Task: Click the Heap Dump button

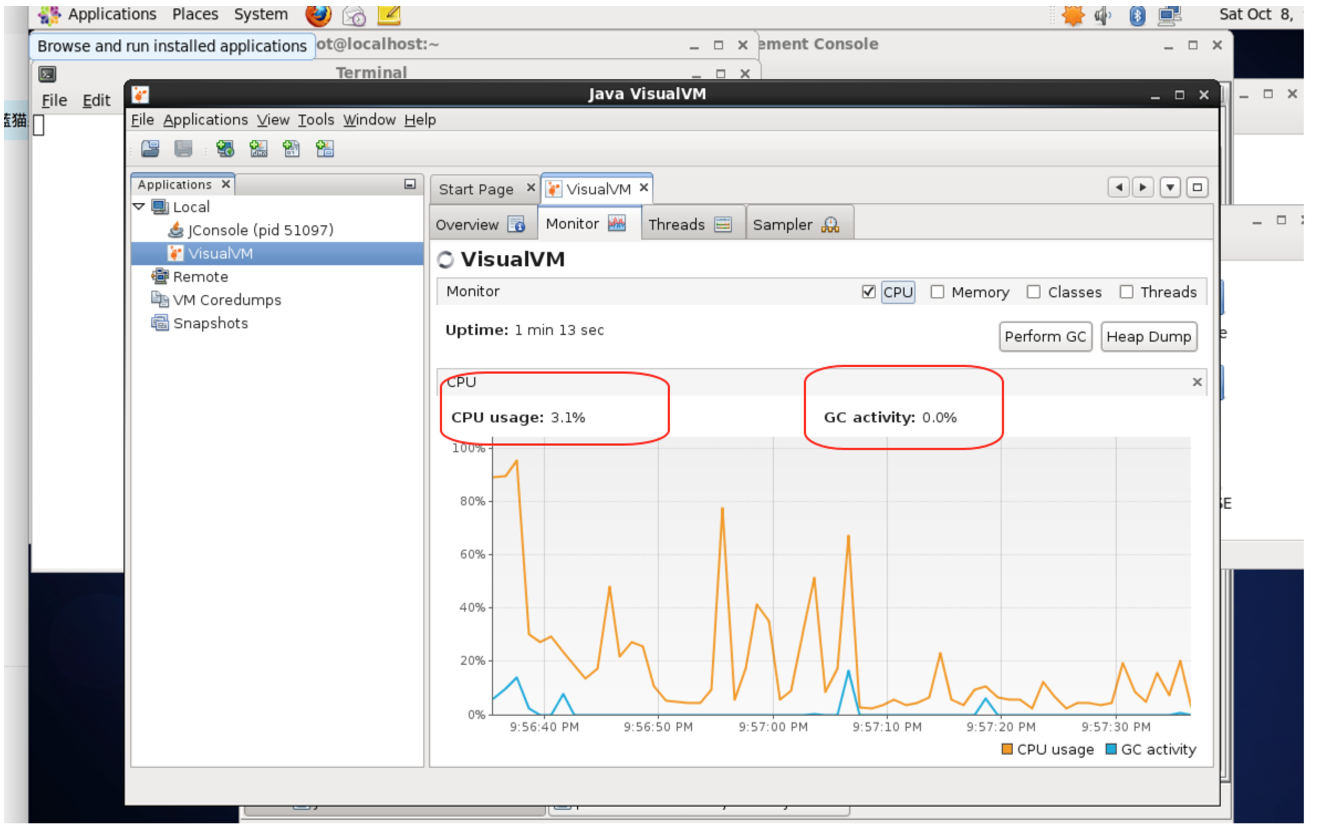Action: click(x=1149, y=337)
